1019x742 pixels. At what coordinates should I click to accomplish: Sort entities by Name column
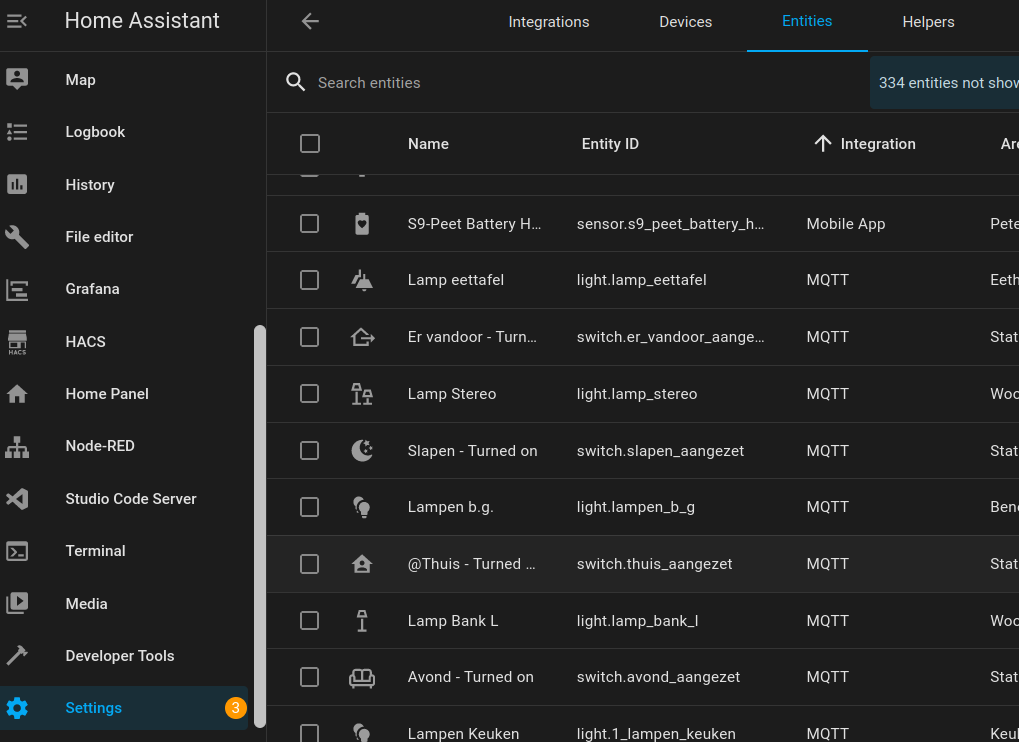tap(428, 144)
